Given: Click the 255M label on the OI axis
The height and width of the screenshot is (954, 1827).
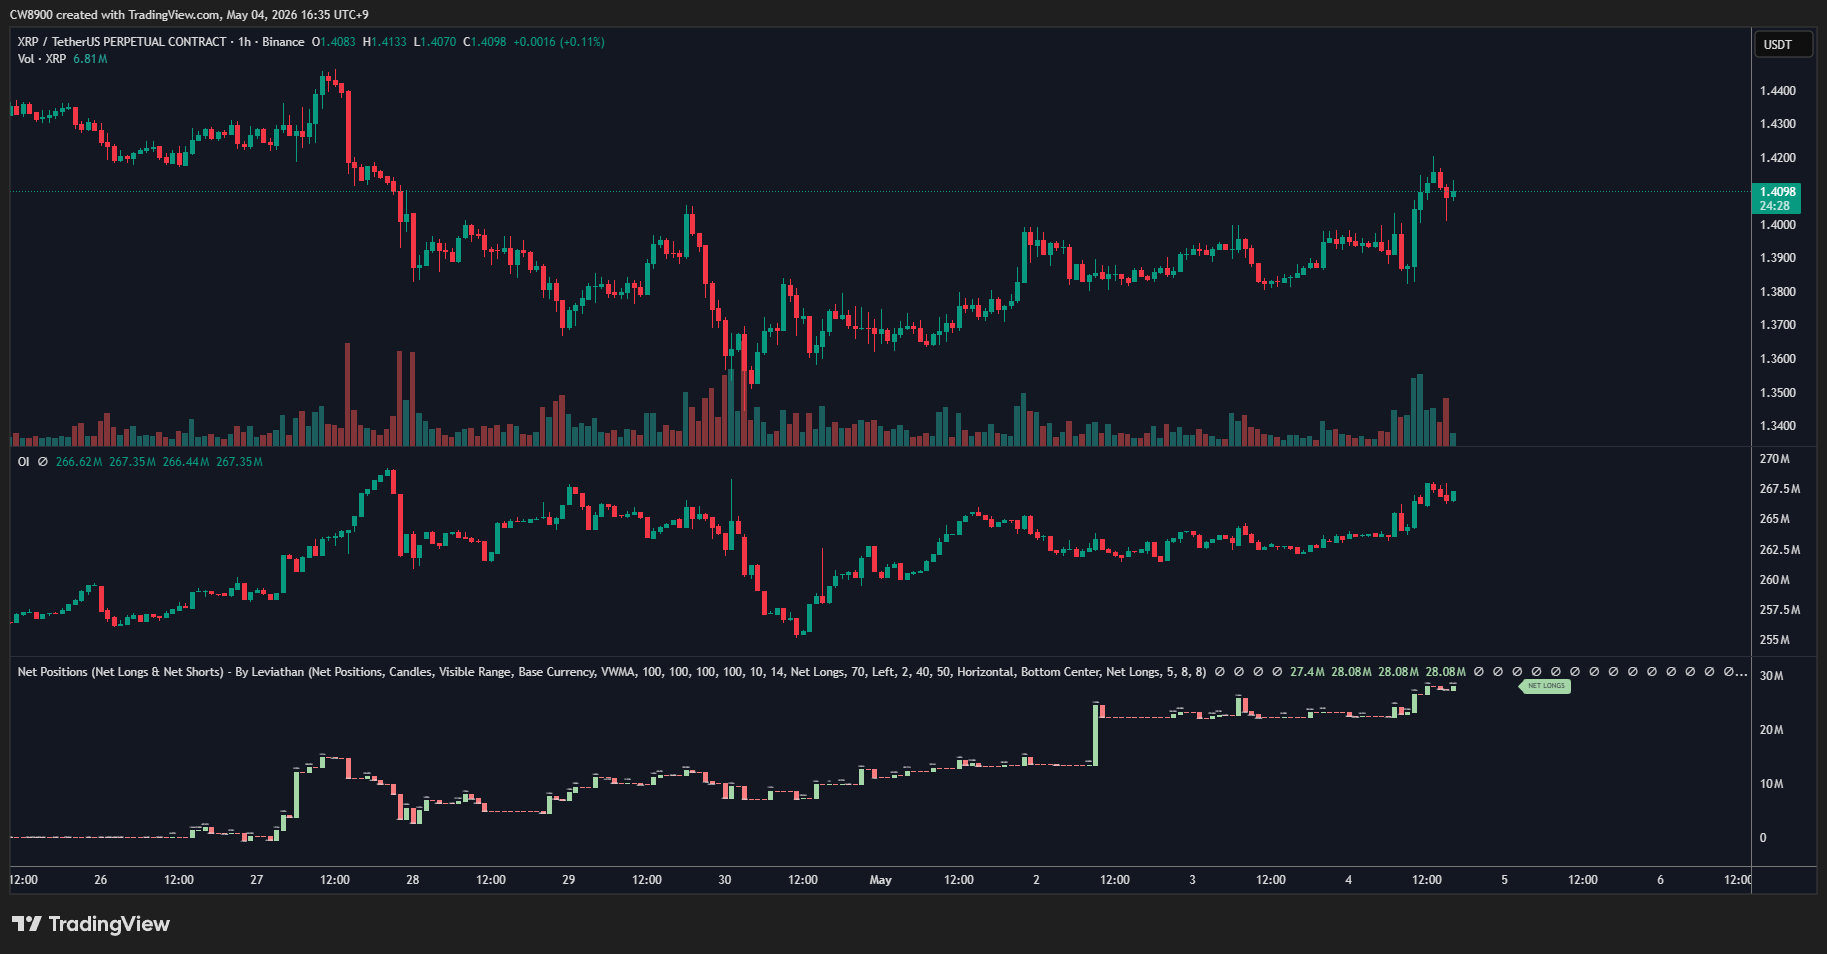Looking at the screenshot, I should click(1774, 640).
